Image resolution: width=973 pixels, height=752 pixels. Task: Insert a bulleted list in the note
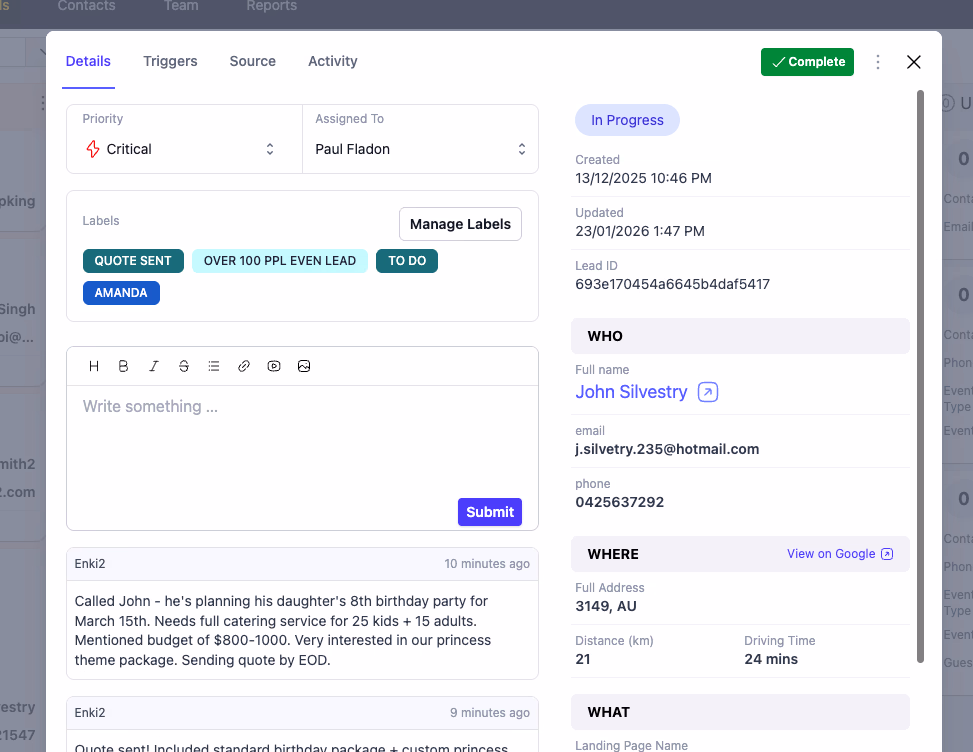(213, 366)
